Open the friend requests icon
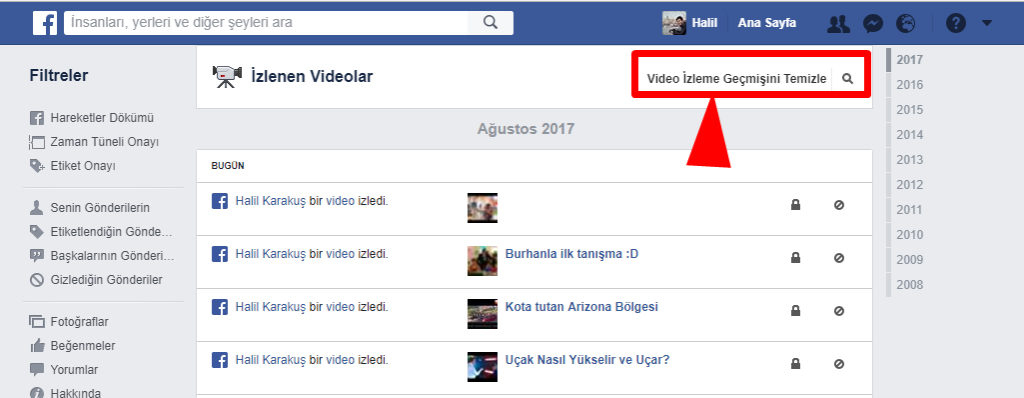Image resolution: width=1024 pixels, height=398 pixels. (838, 24)
